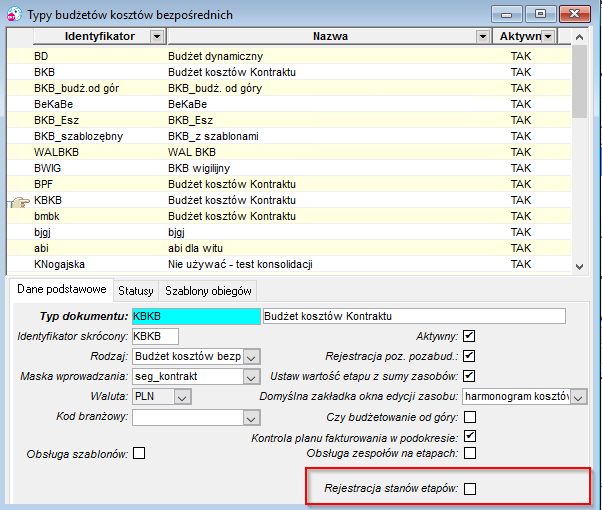Select the BWIG row

(289, 168)
